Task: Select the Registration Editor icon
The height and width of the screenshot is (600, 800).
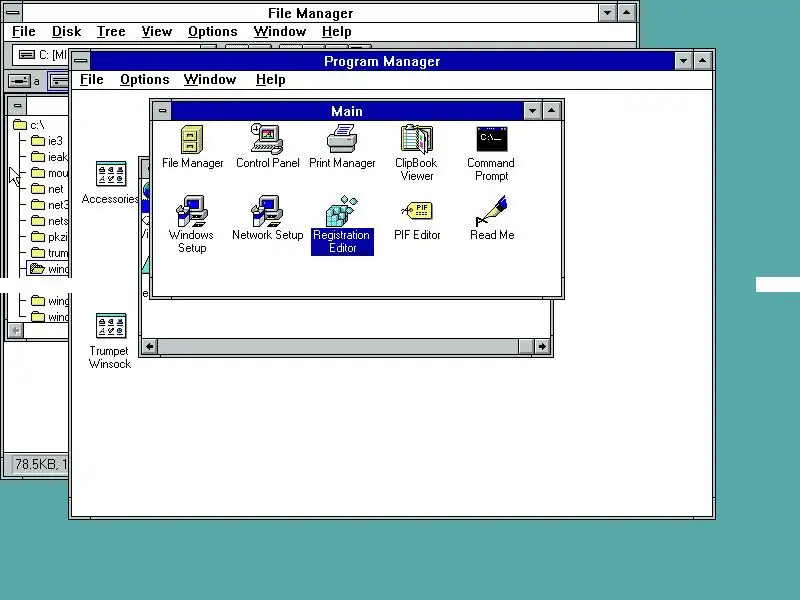Action: (342, 224)
